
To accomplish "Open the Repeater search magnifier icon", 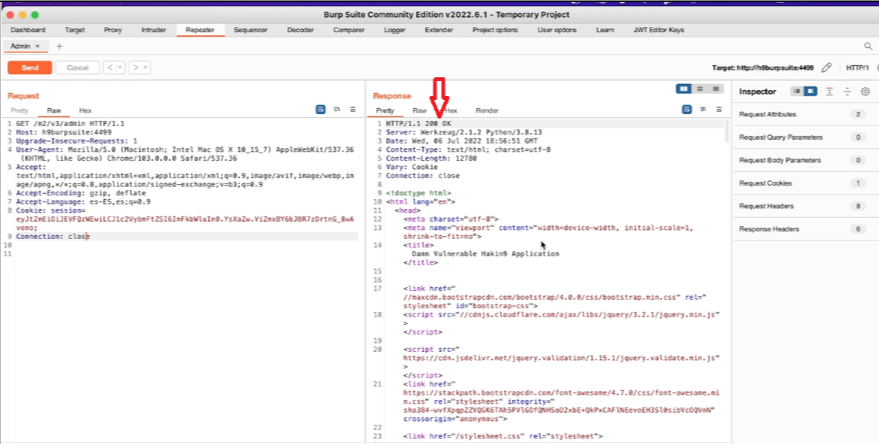I will (x=868, y=46).
